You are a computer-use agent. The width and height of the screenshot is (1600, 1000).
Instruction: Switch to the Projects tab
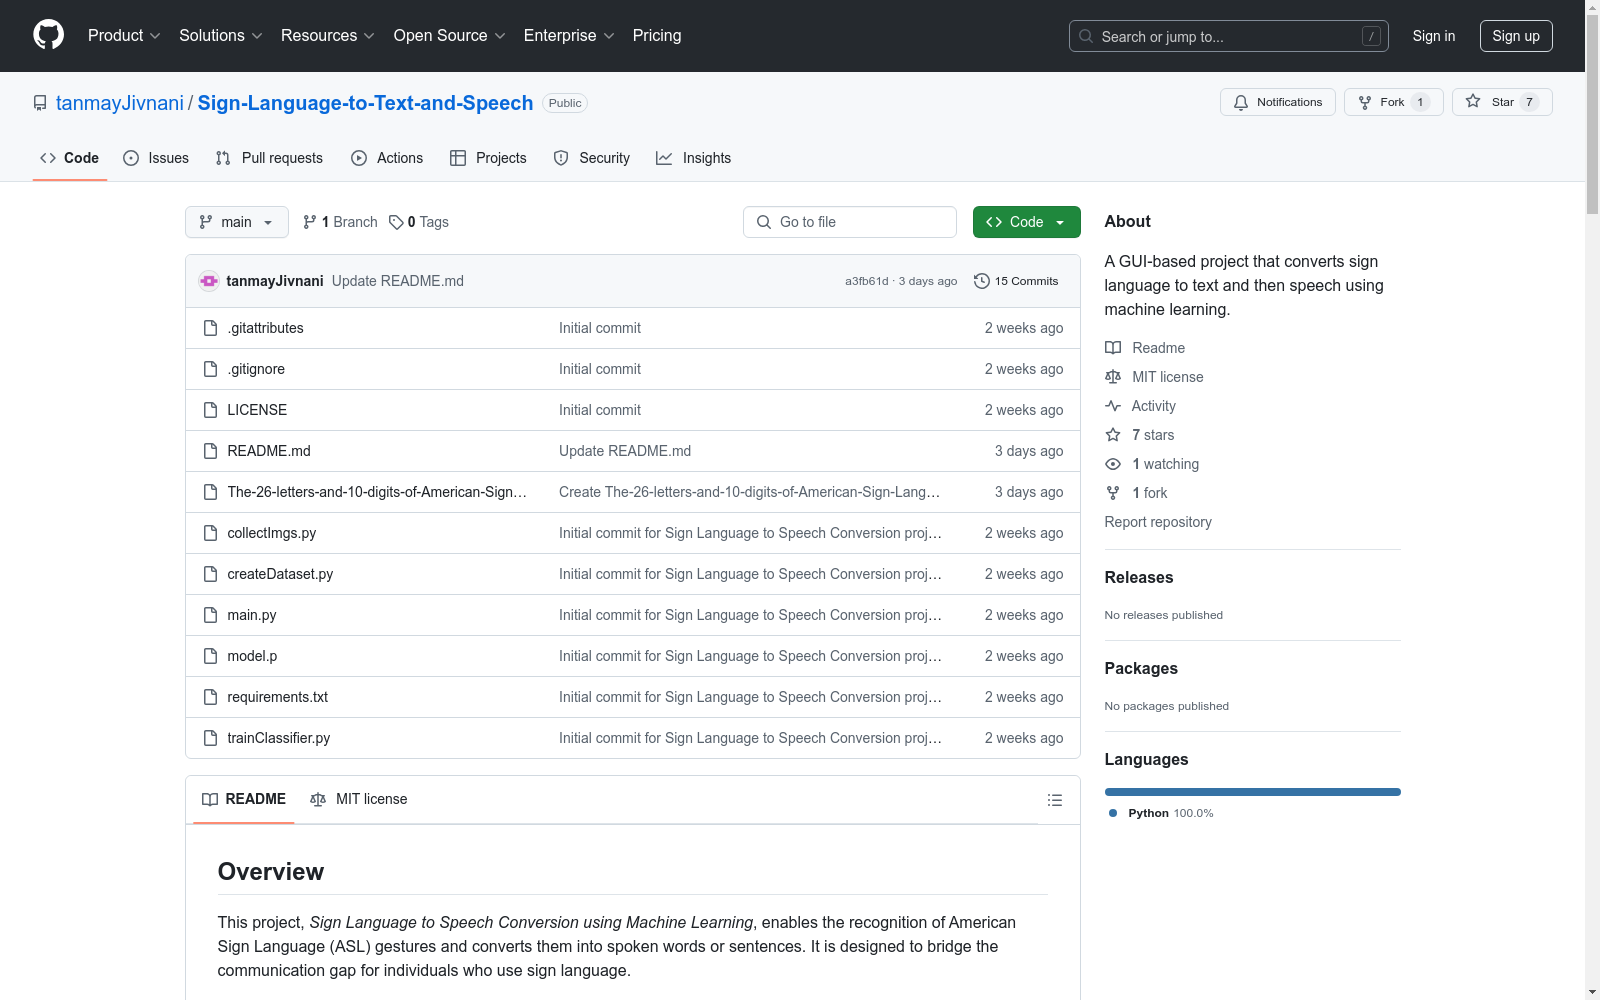[x=488, y=158]
